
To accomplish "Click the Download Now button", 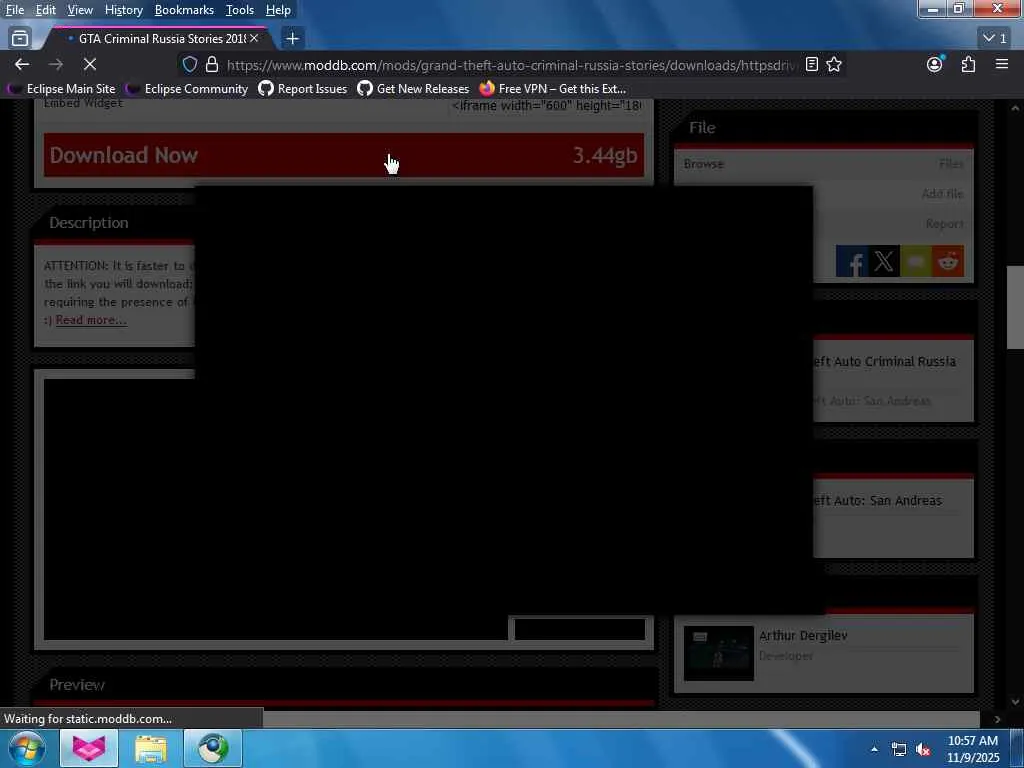I will click(344, 155).
